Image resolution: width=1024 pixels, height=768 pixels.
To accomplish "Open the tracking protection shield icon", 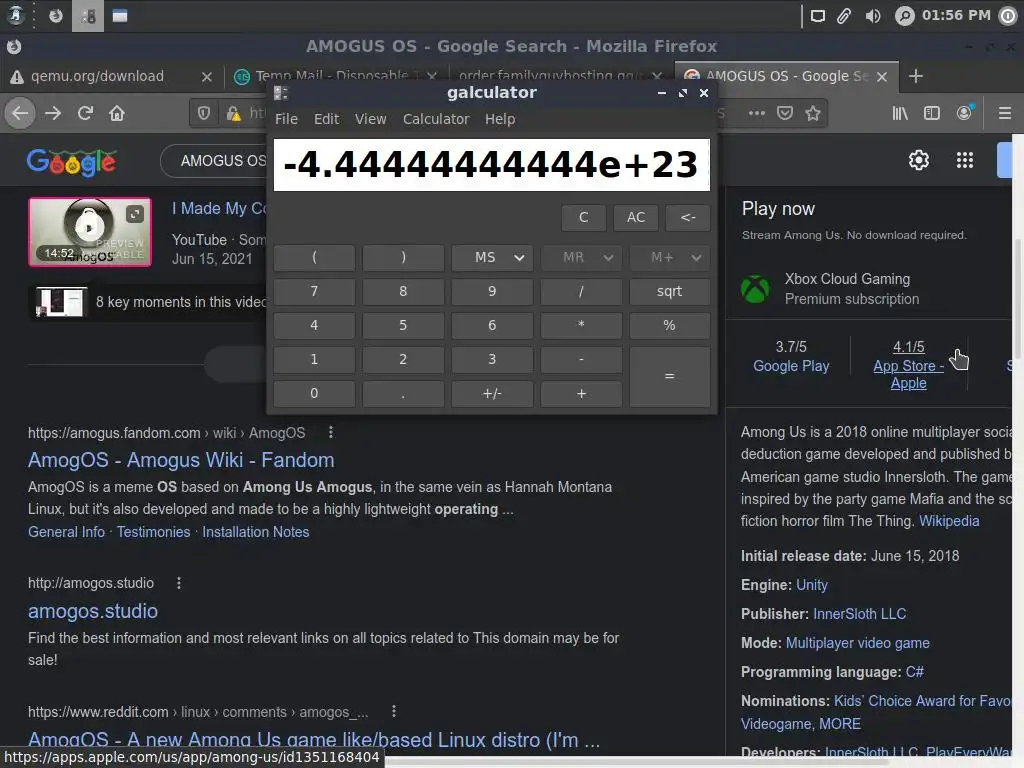I will point(204,114).
